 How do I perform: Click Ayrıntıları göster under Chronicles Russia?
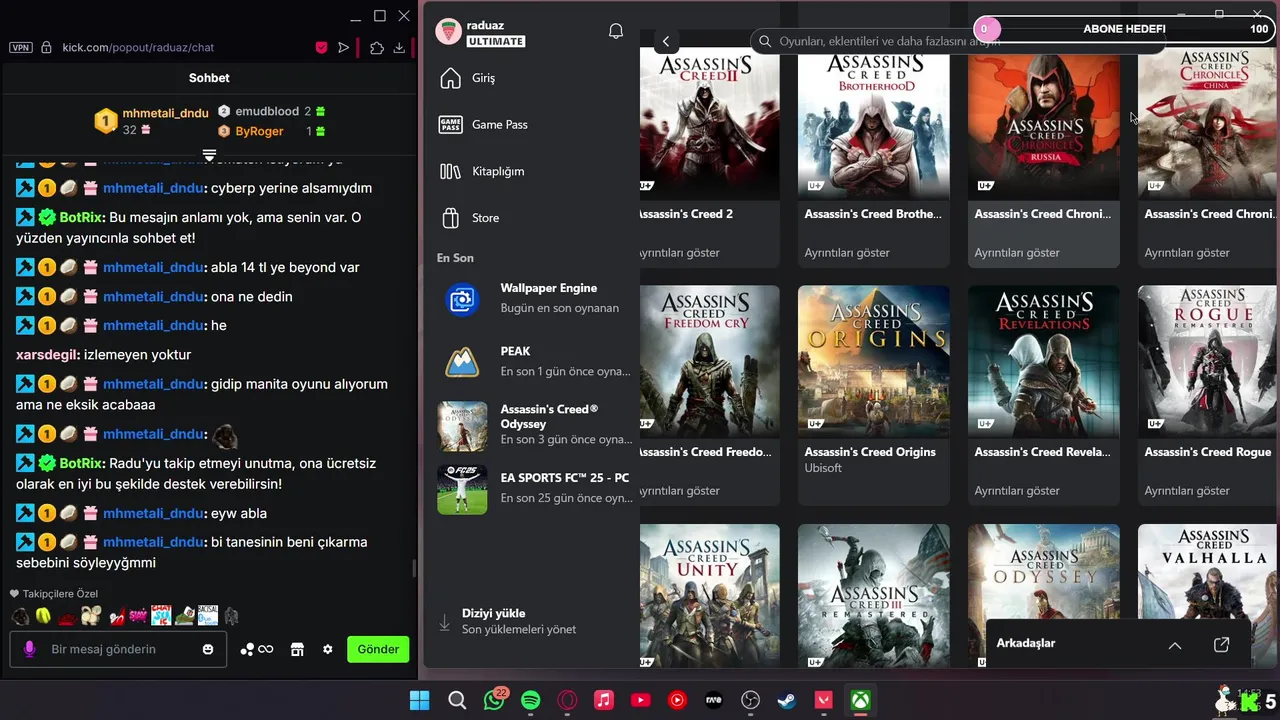1017,253
